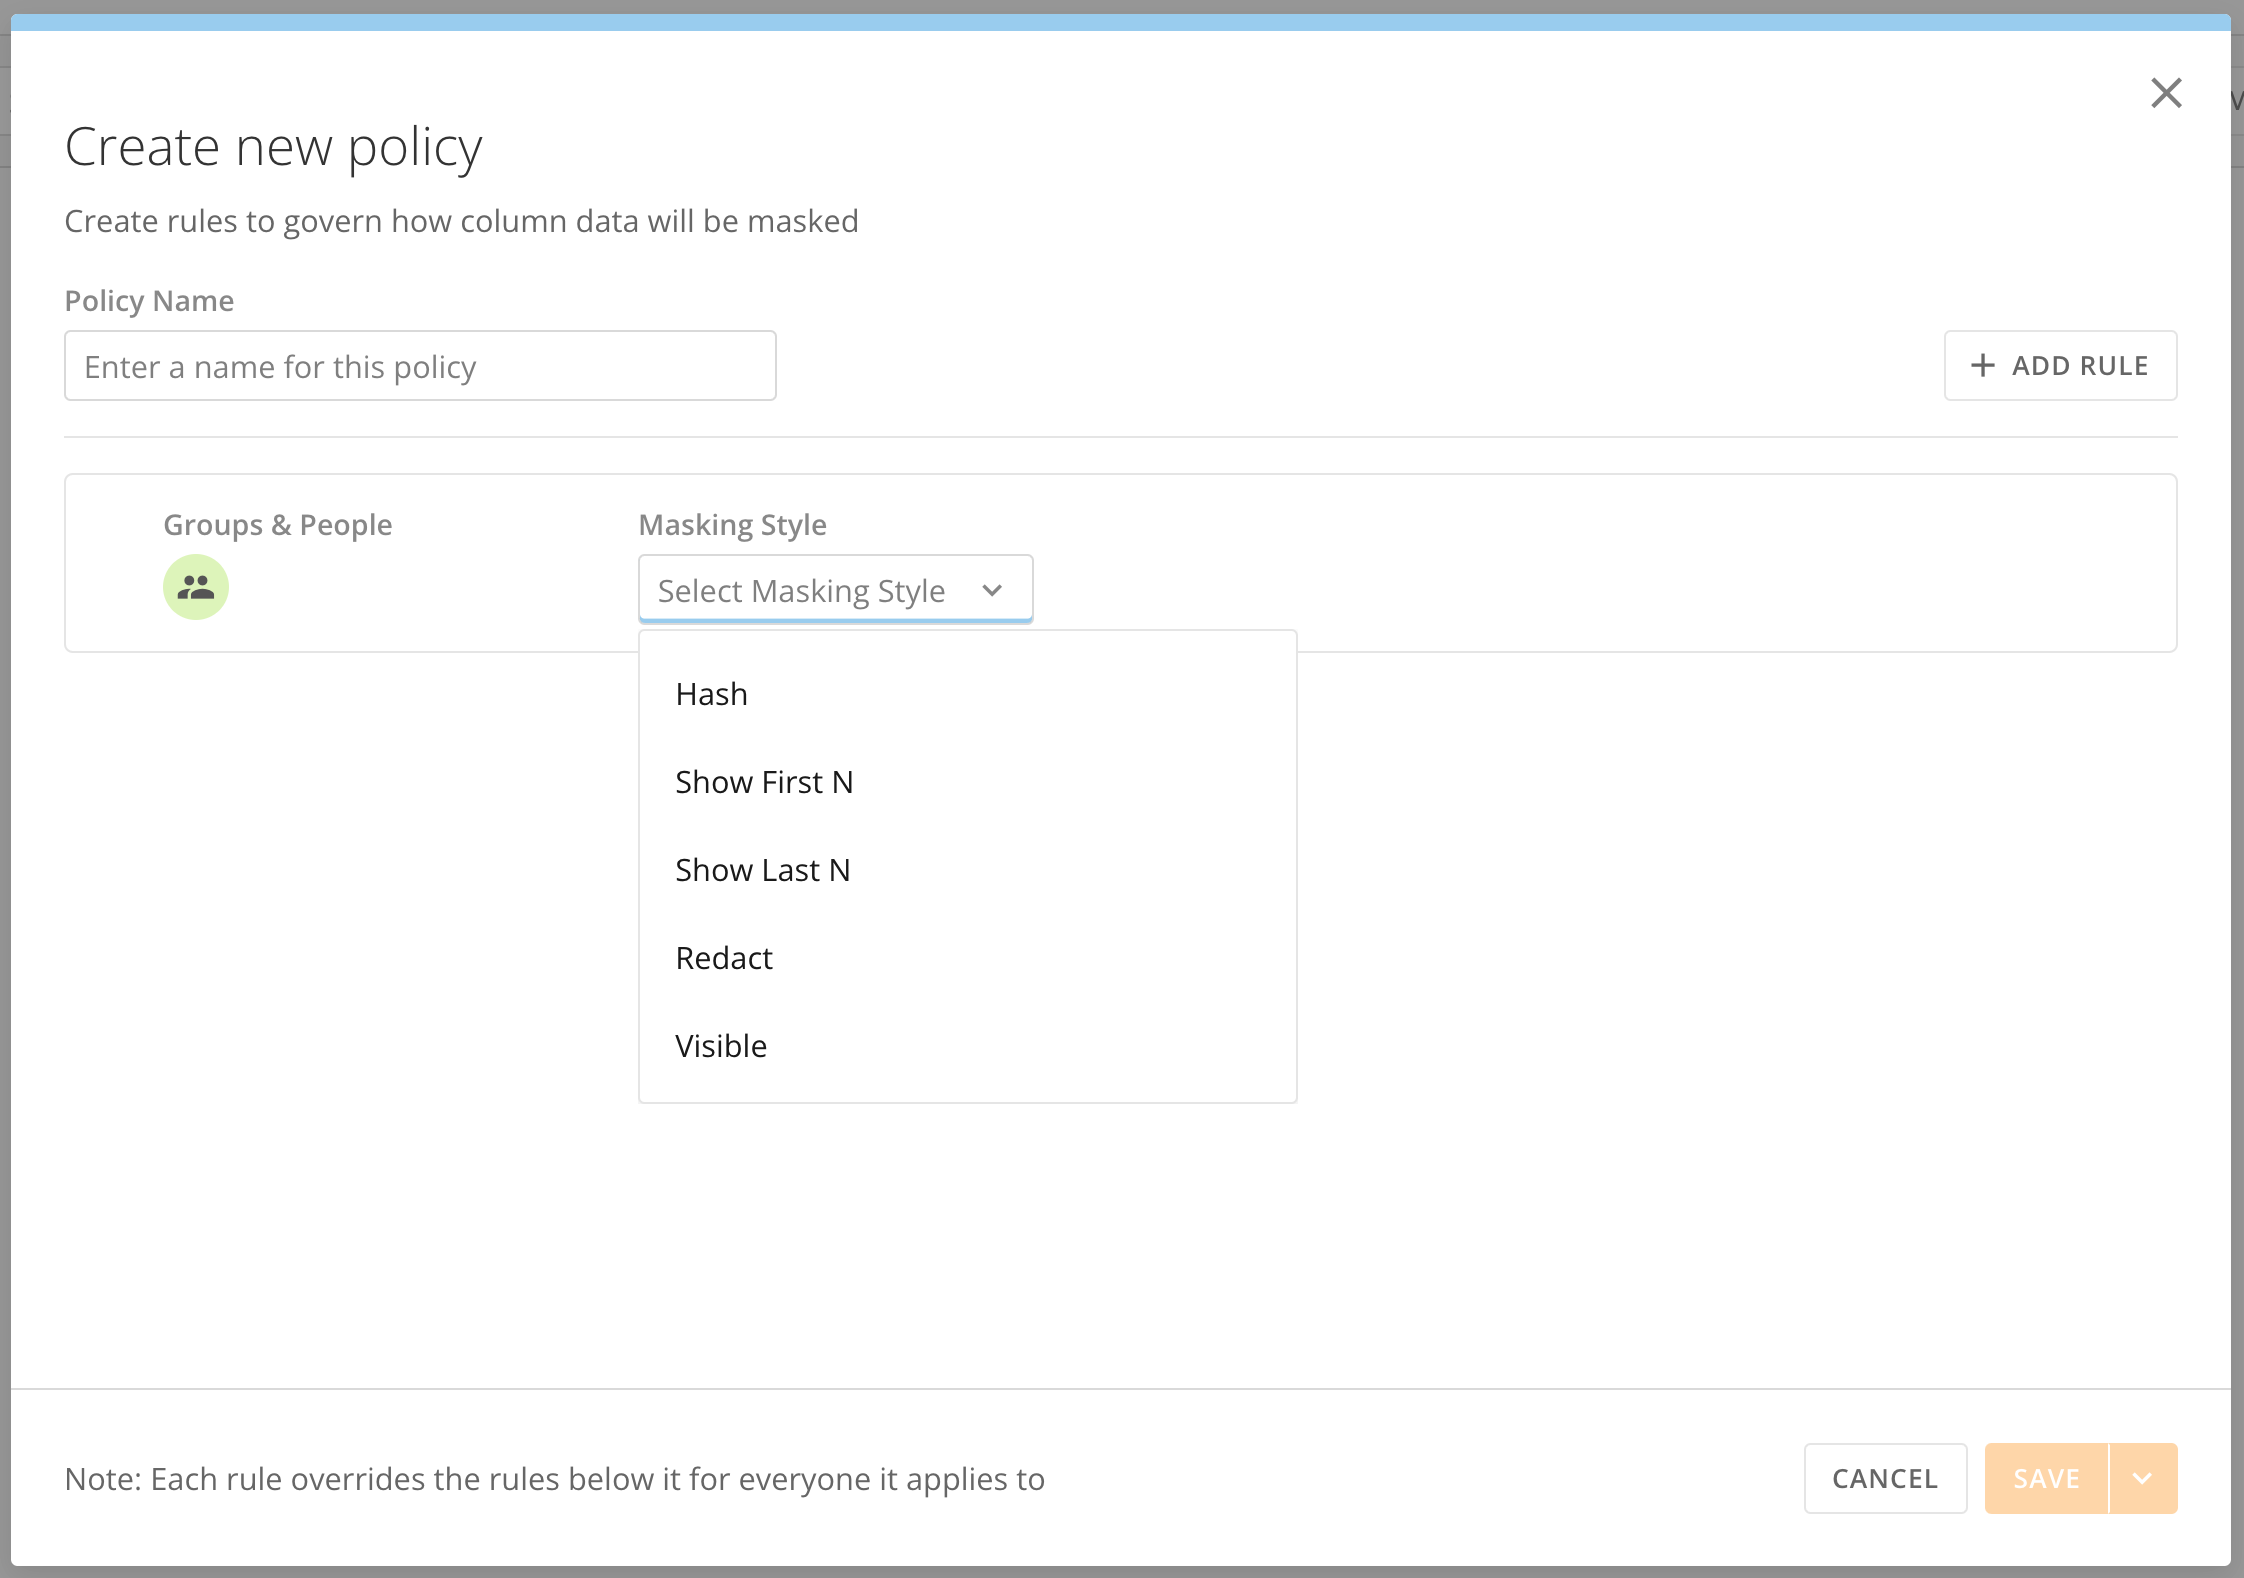Click the Add Rule button label
The width and height of the screenshot is (2244, 1578).
point(2080,366)
